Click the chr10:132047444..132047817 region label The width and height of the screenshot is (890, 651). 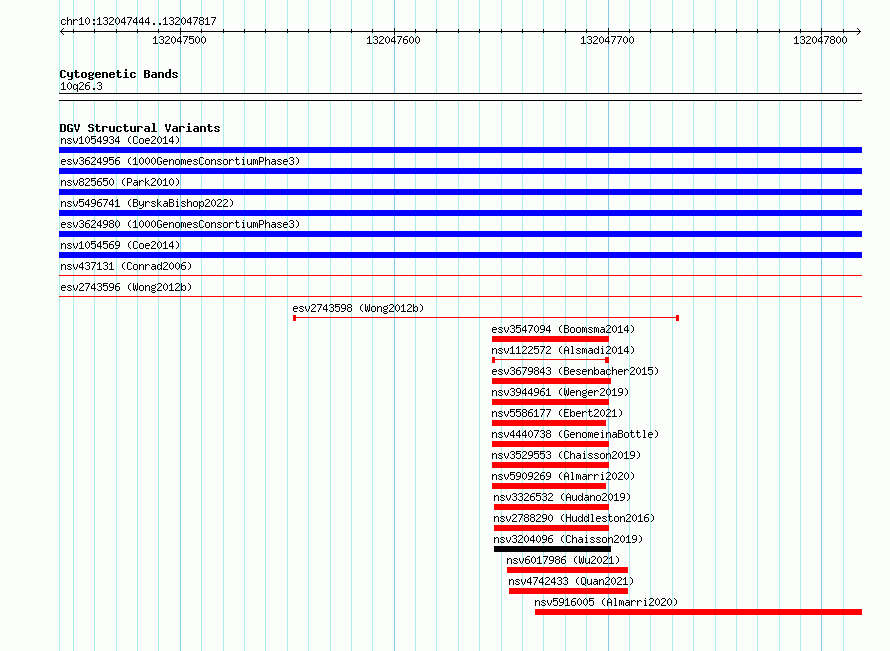(138, 21)
